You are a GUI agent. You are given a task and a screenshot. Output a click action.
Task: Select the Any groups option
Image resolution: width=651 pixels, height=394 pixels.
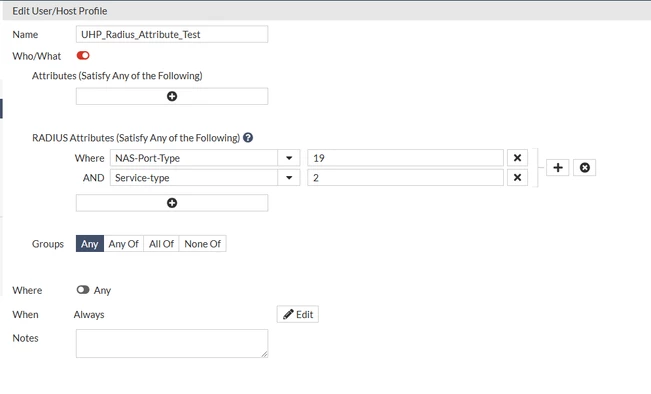[x=90, y=244]
